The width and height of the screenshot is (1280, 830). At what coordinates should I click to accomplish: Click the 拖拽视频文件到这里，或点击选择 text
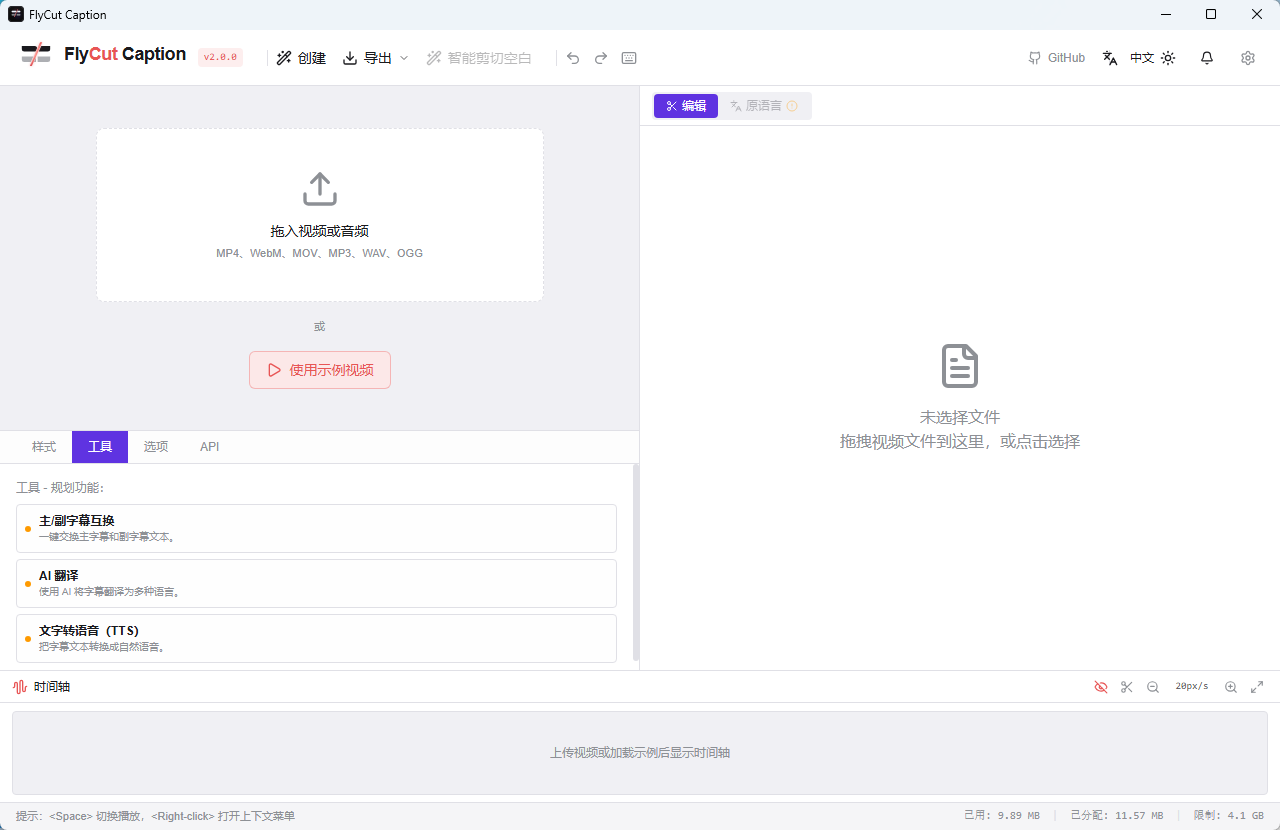[x=960, y=442]
